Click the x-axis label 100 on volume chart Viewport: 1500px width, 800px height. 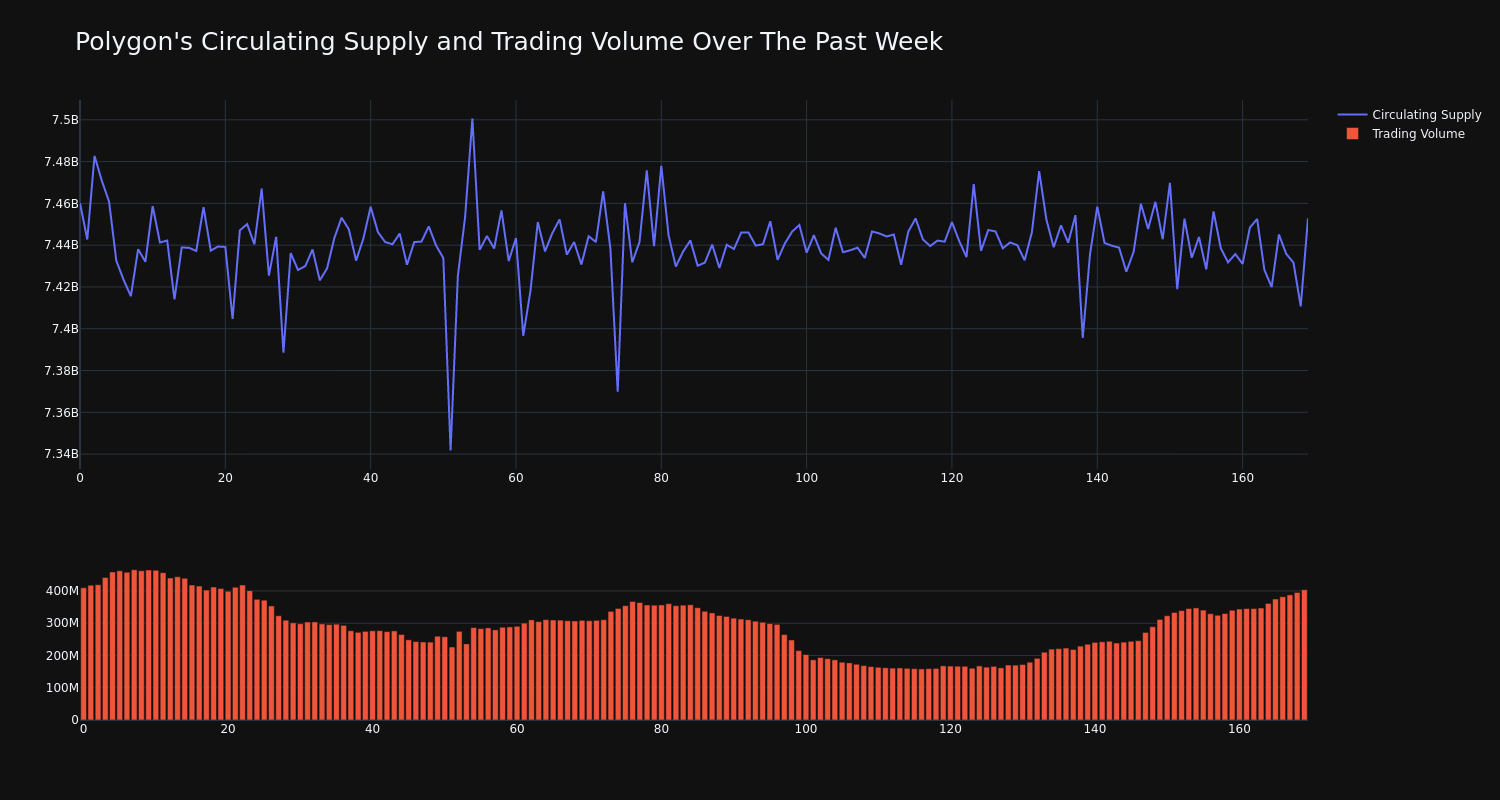point(806,729)
